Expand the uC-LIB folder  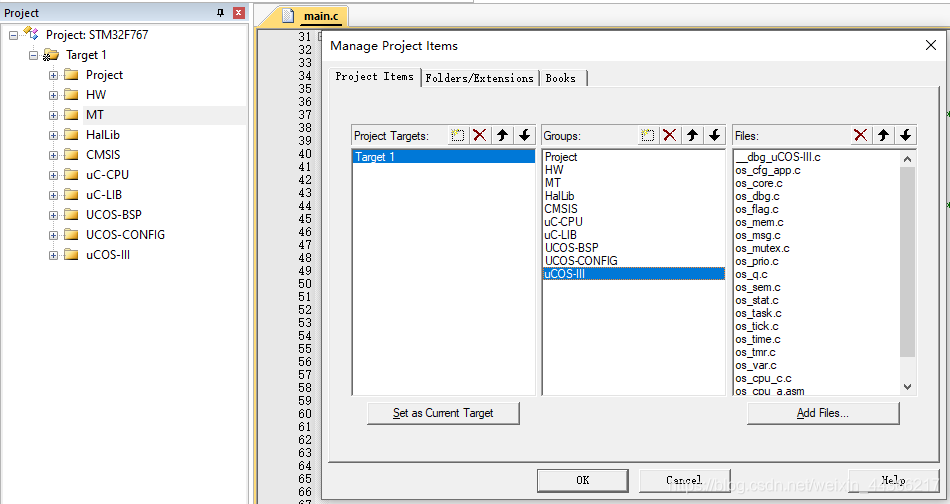point(53,196)
